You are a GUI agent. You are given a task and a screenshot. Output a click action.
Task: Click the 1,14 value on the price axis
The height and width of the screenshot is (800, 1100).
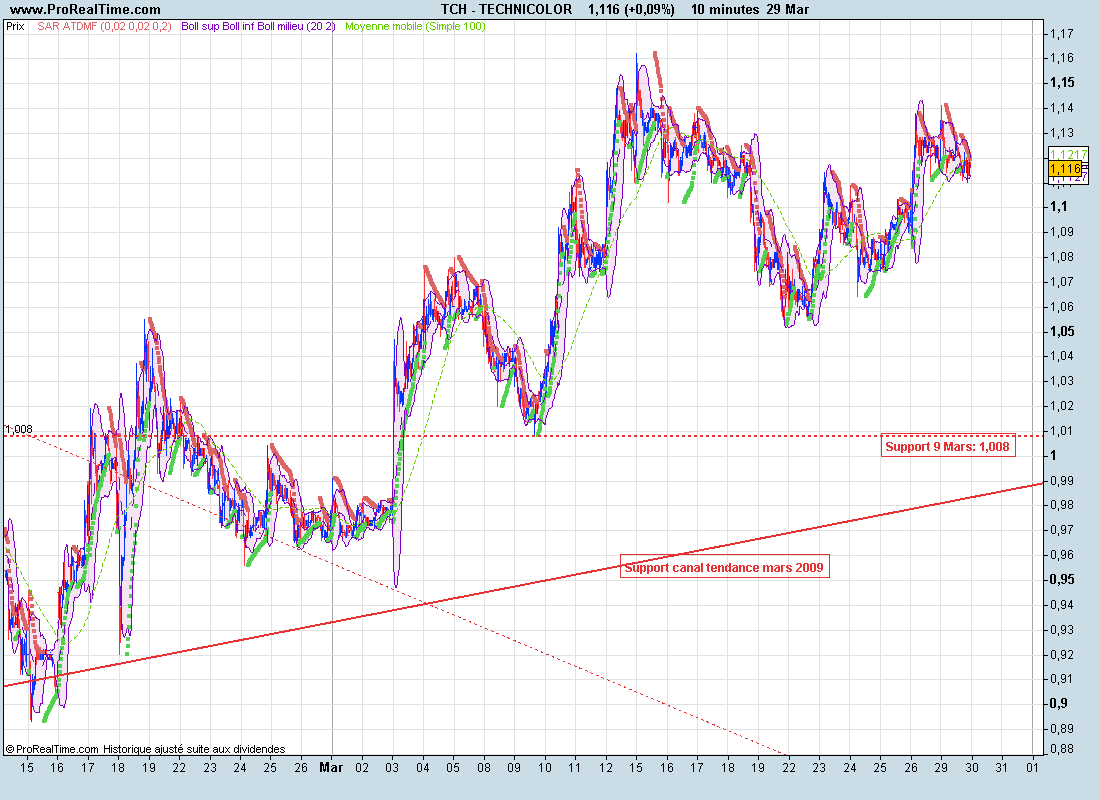(x=1061, y=108)
